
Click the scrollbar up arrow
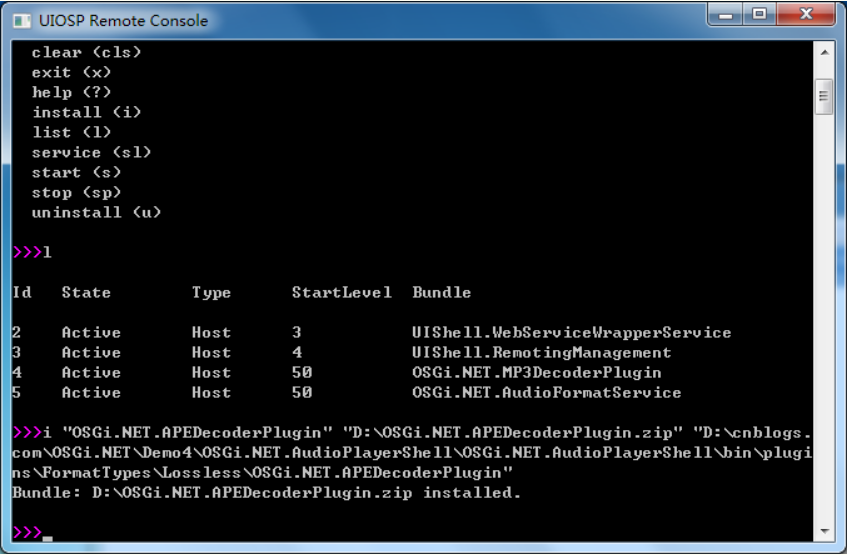click(x=824, y=52)
